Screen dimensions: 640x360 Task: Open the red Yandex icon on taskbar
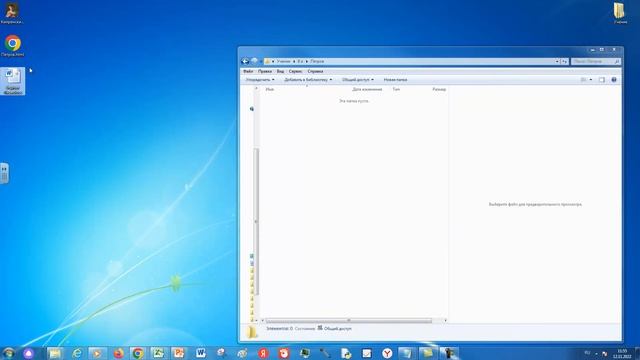[x=263, y=353]
